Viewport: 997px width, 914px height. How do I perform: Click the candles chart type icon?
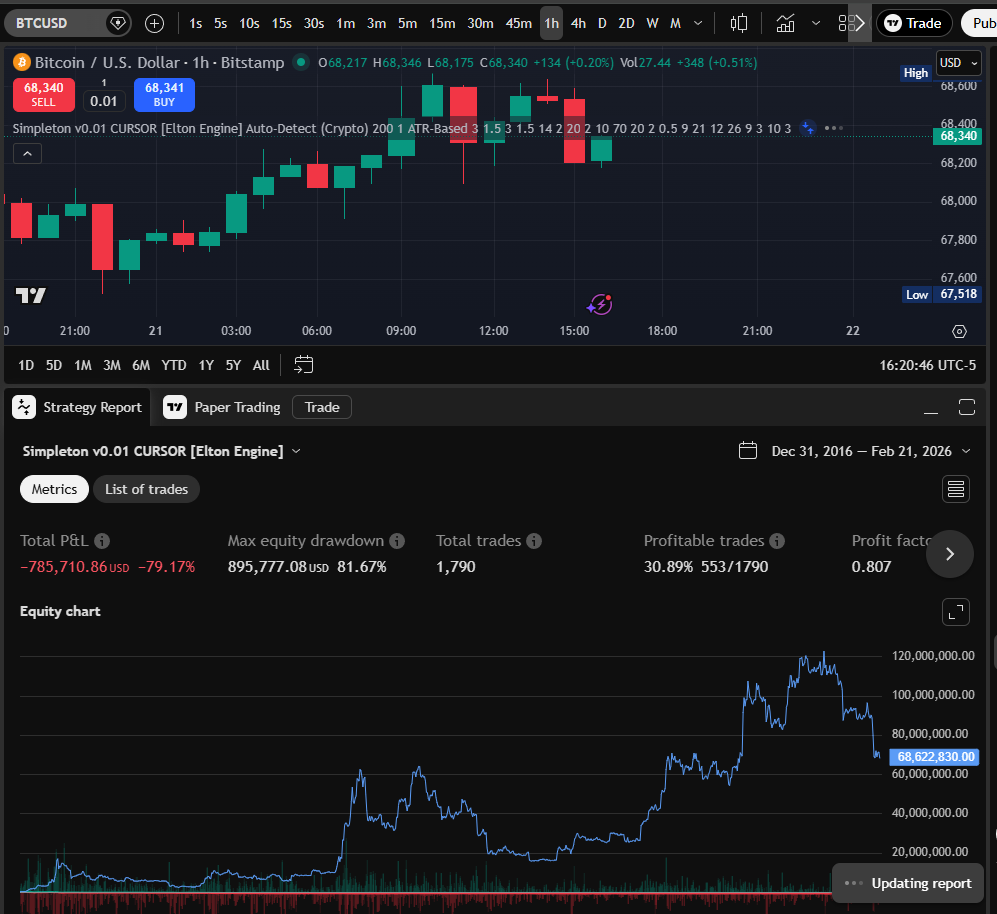(739, 22)
